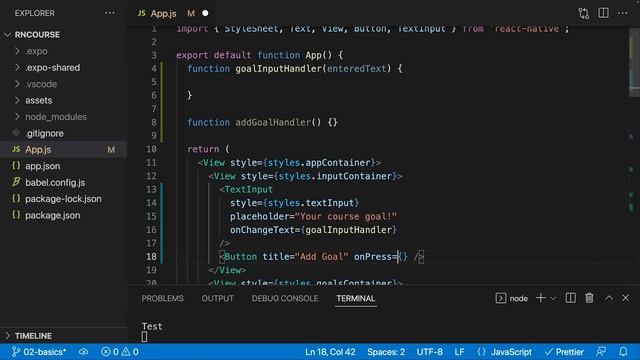Open editor more actions ellipsis
This screenshot has height=360, width=640.
click(622, 13)
